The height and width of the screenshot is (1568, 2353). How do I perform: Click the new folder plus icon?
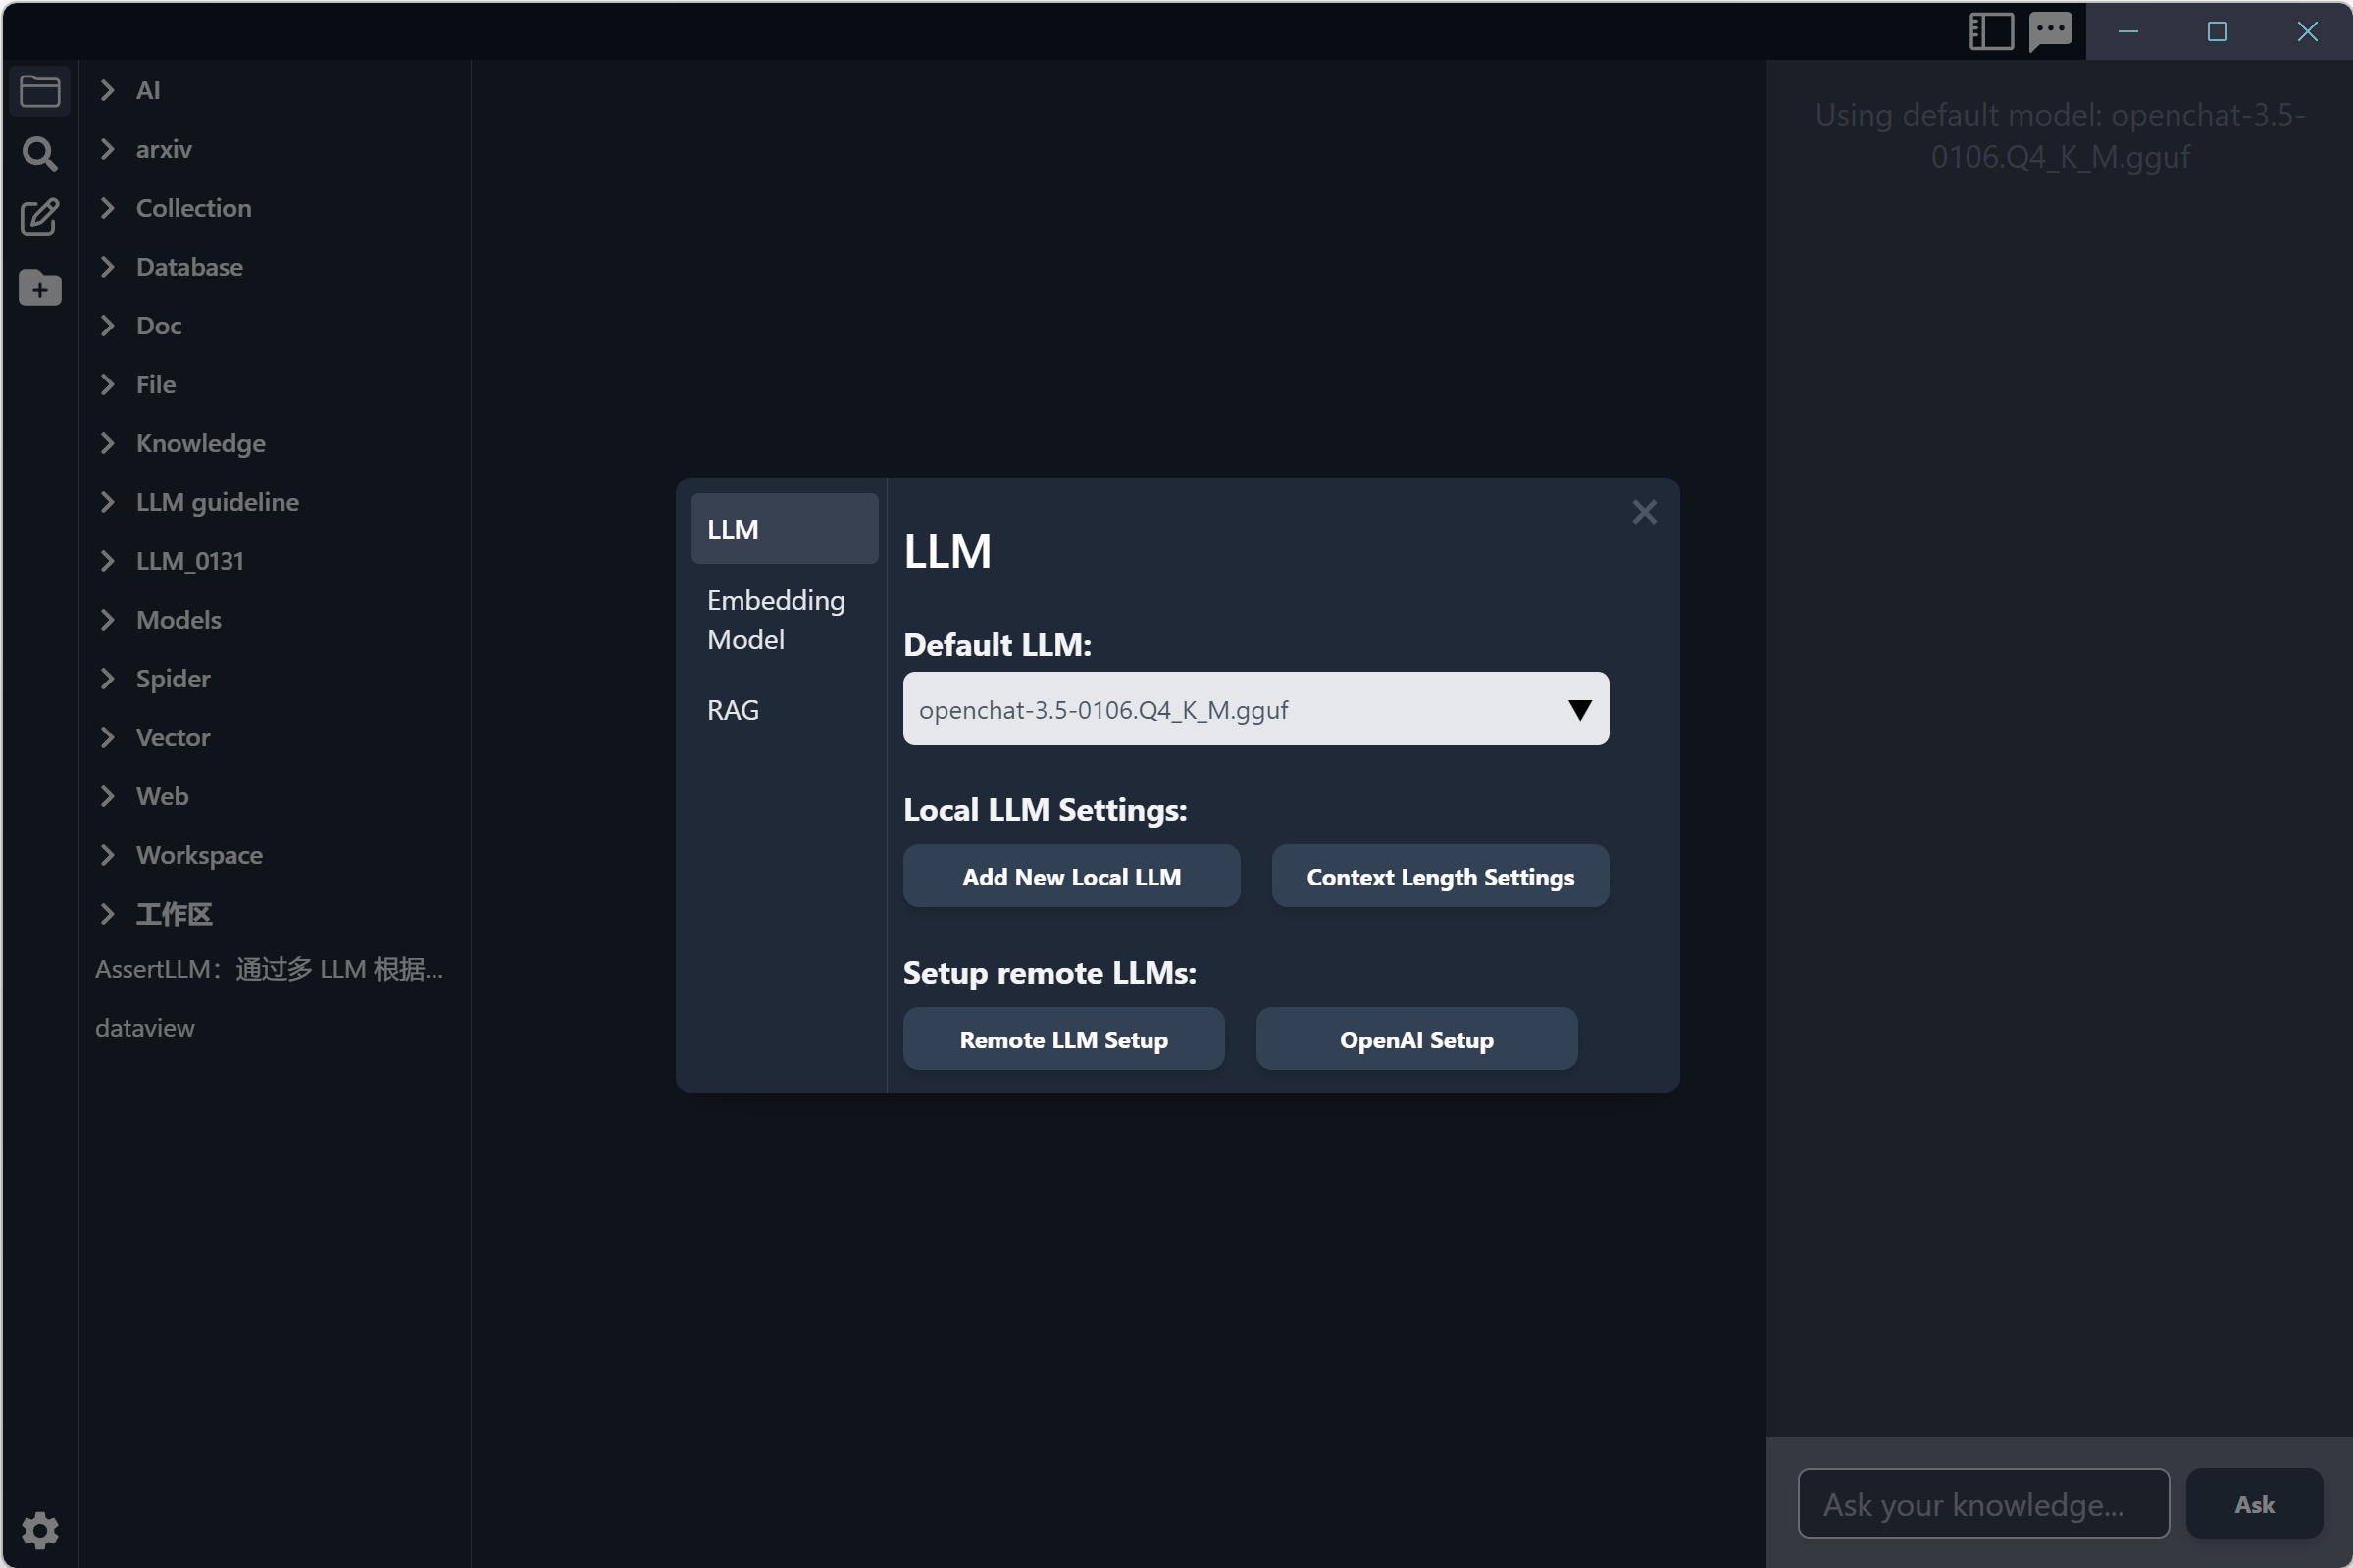40,289
